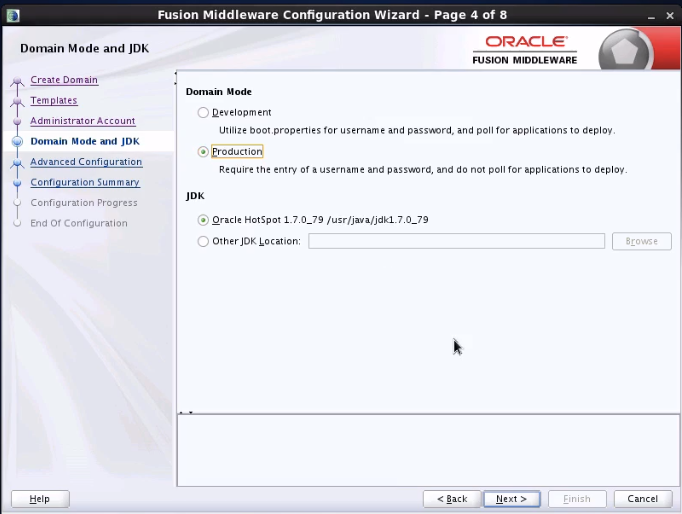
Task: Open the Configuration Summary step
Action: pos(85,182)
